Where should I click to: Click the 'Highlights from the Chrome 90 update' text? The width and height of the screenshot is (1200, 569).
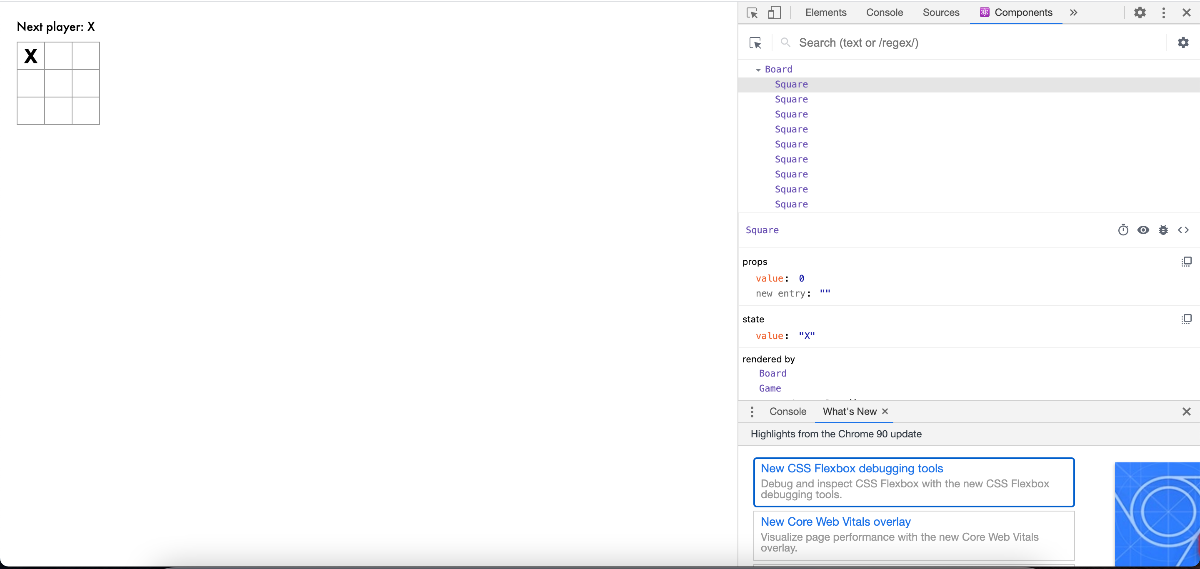click(x=836, y=434)
